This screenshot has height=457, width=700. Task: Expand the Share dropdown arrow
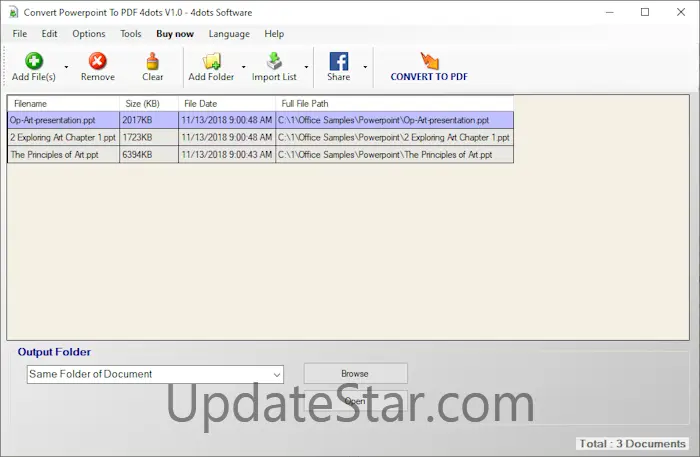(365, 67)
